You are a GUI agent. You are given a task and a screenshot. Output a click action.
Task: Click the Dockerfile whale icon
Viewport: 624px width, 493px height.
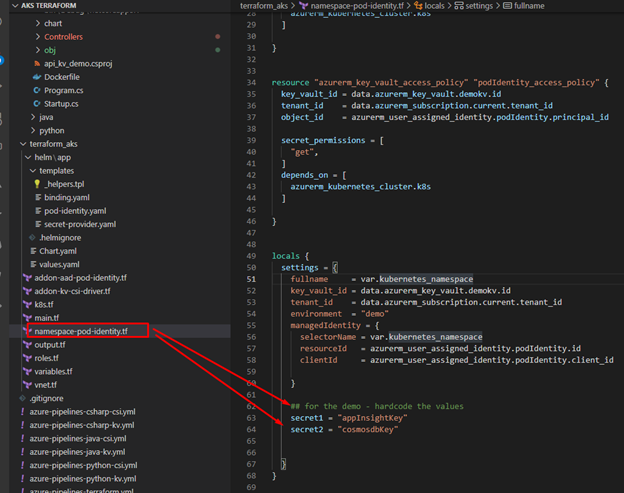coord(37,77)
